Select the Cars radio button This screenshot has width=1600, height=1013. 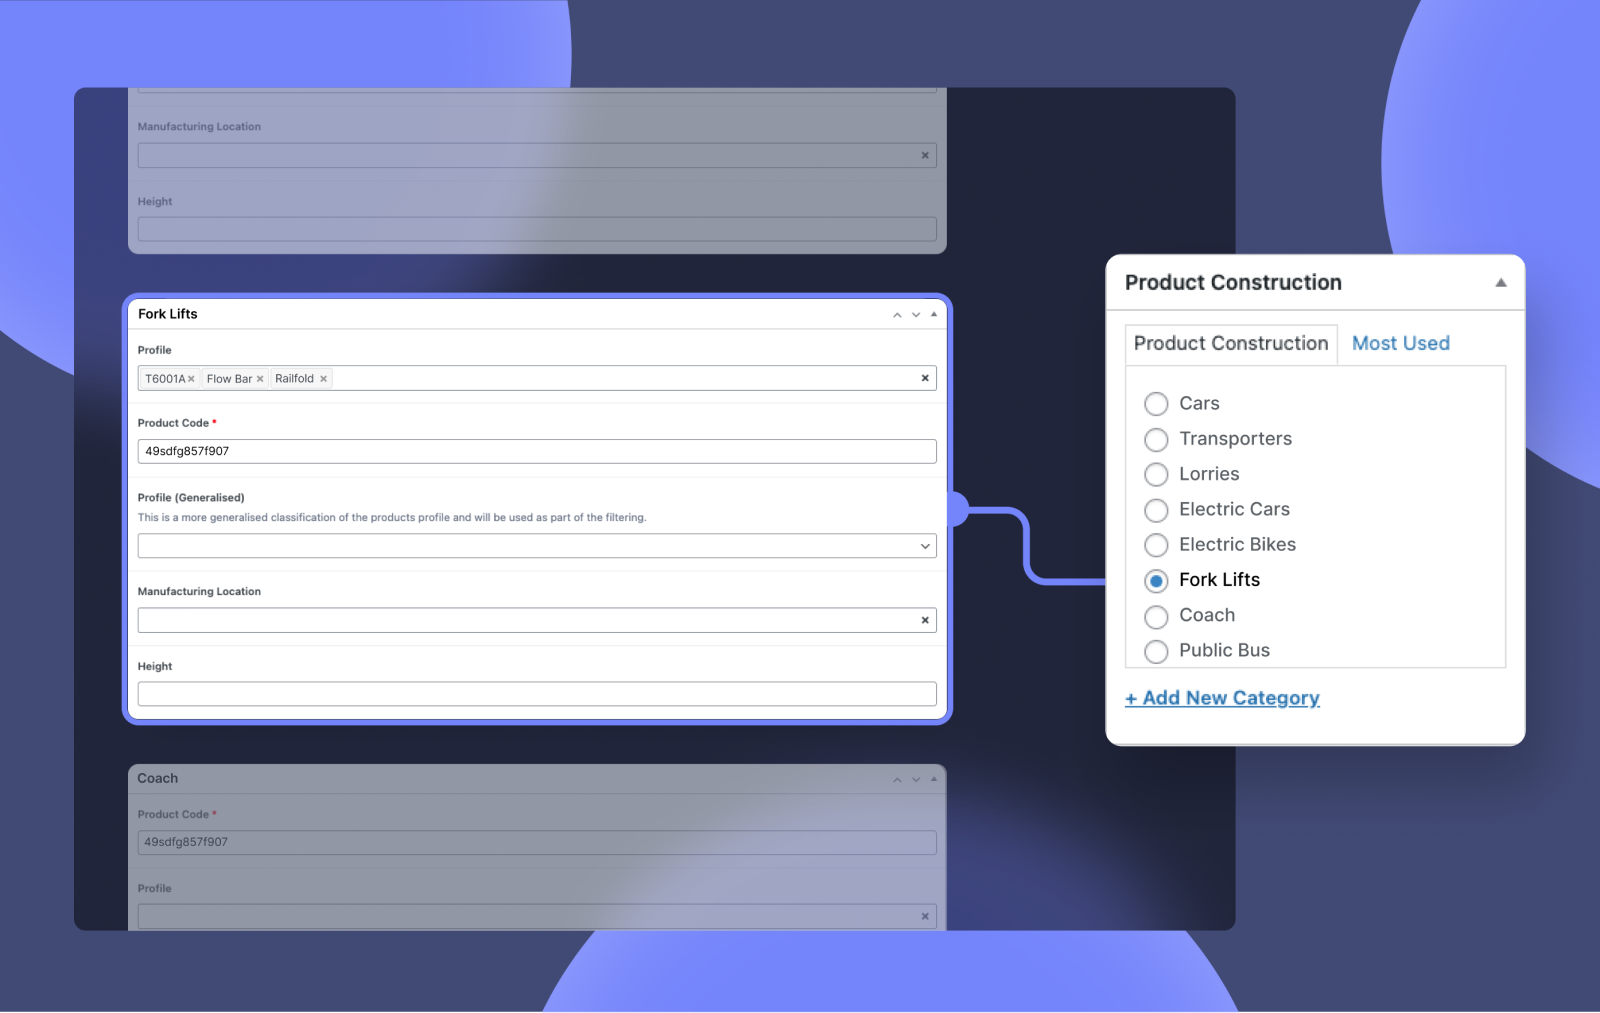pos(1156,404)
